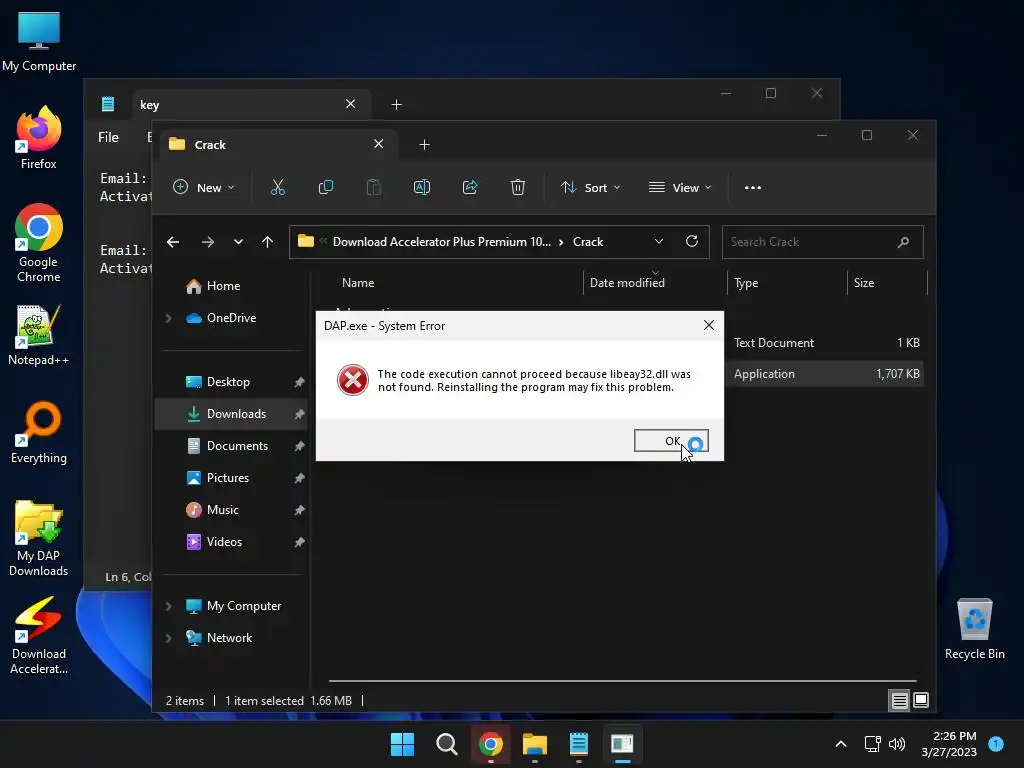Open the My Computer desktop icon
Image resolution: width=1024 pixels, height=768 pixels.
[x=39, y=41]
